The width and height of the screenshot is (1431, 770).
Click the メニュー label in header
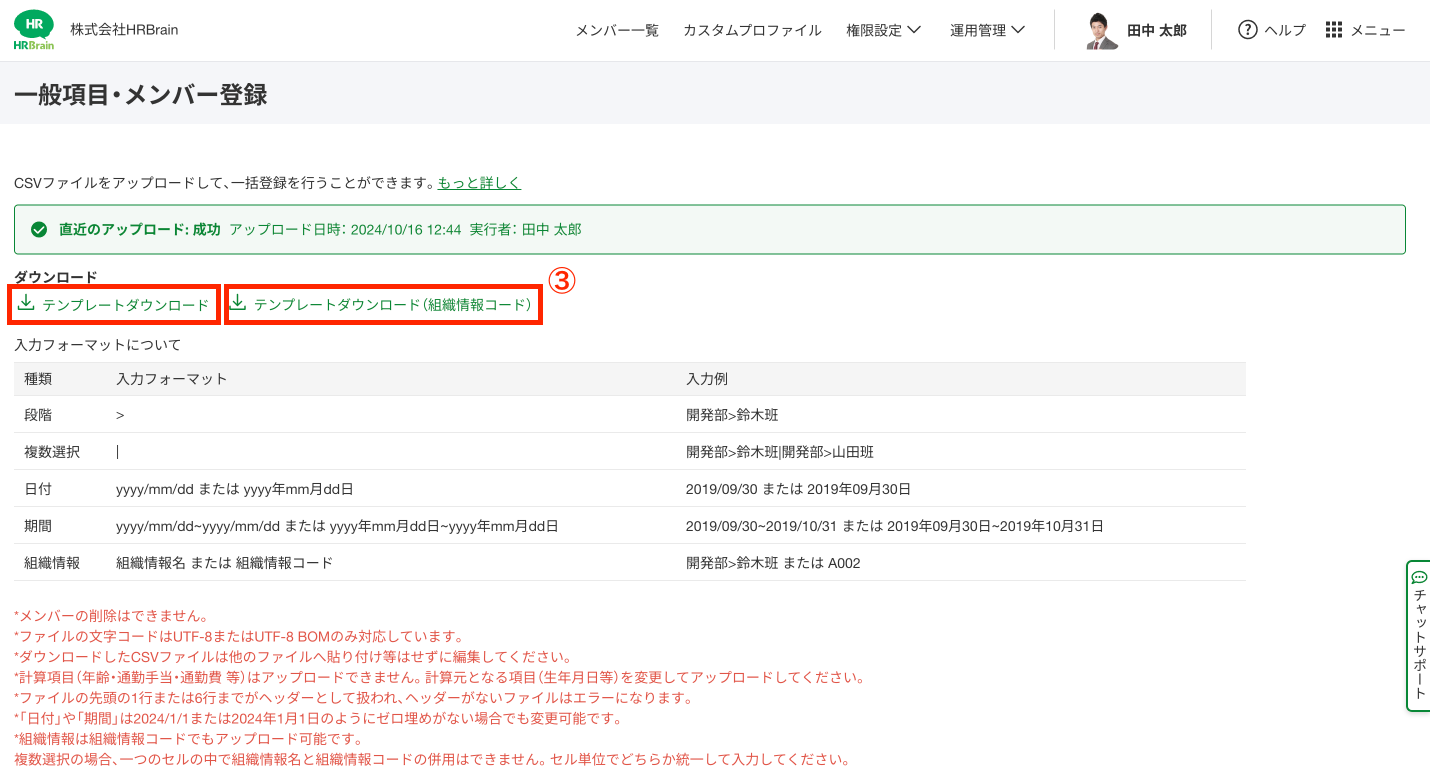(1378, 31)
